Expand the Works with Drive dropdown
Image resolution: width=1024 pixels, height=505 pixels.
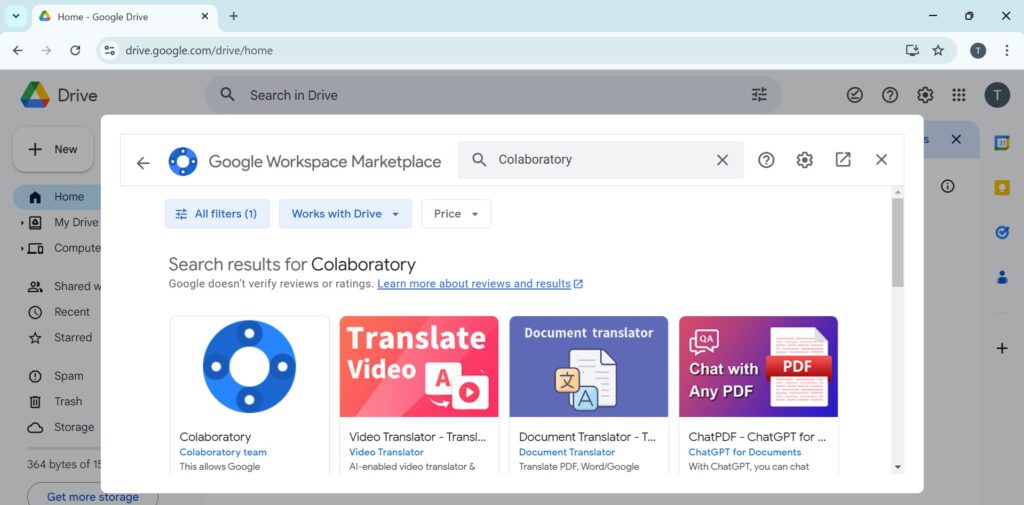tap(345, 214)
